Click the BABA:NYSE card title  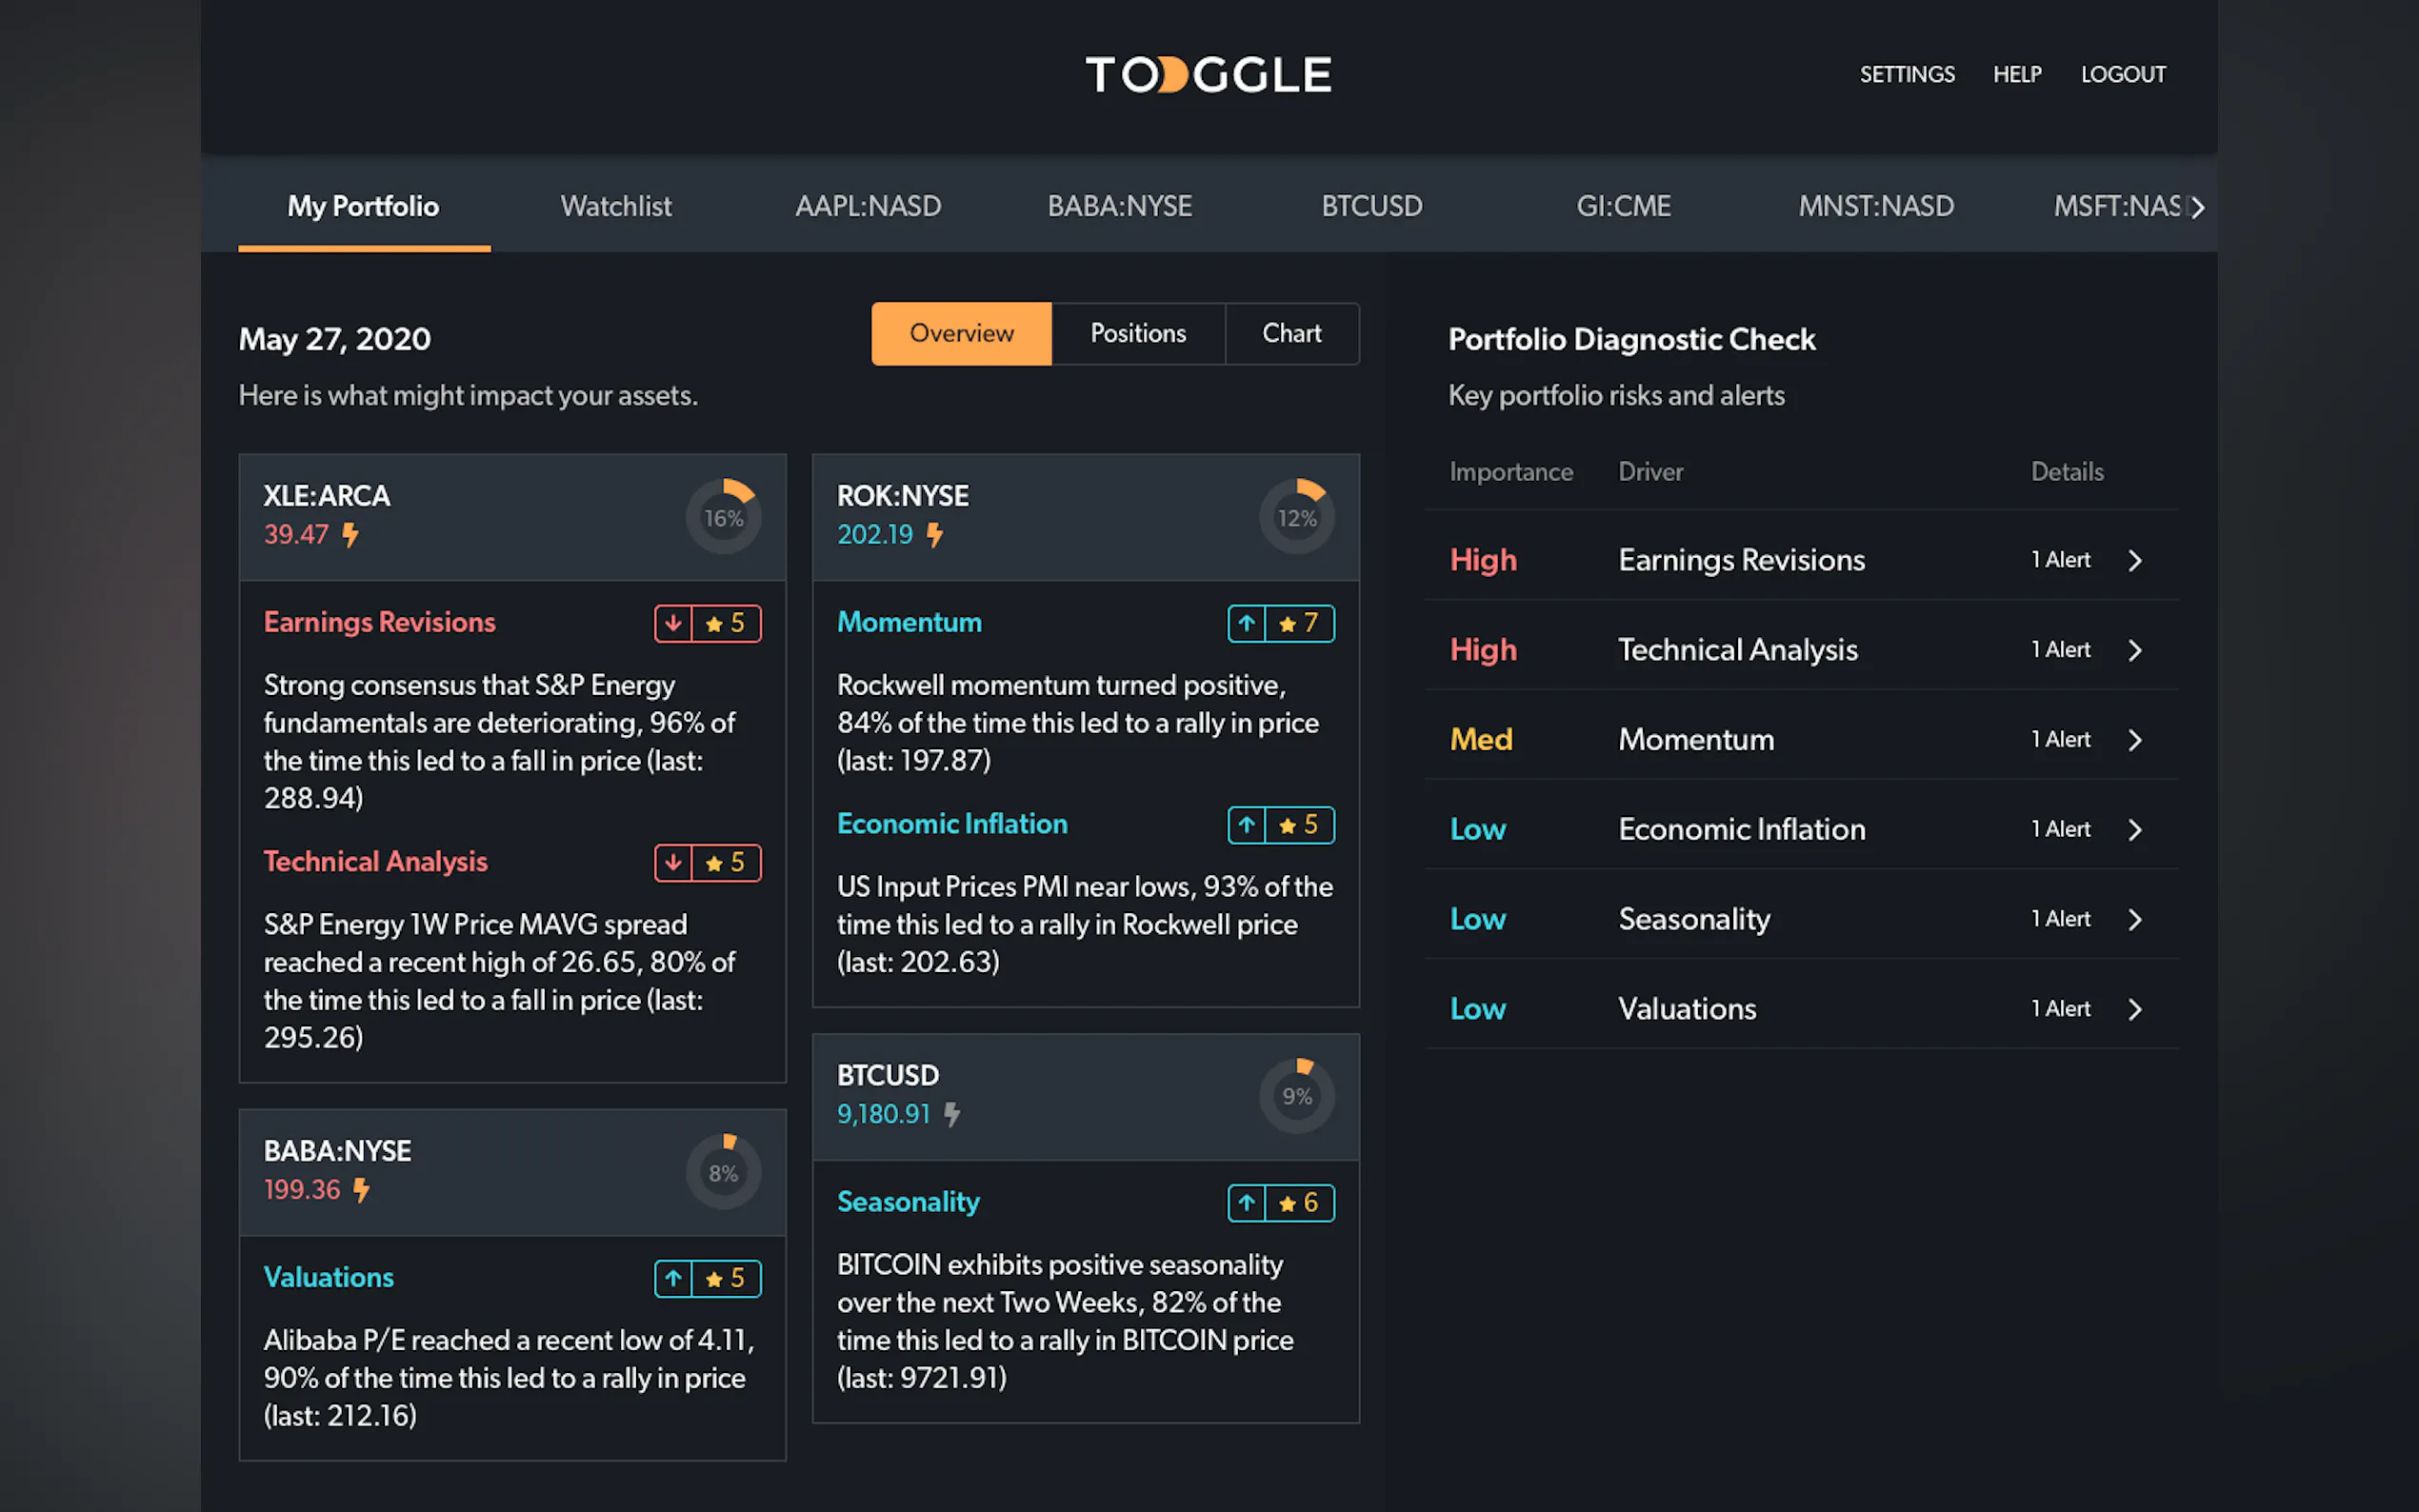337,1151
